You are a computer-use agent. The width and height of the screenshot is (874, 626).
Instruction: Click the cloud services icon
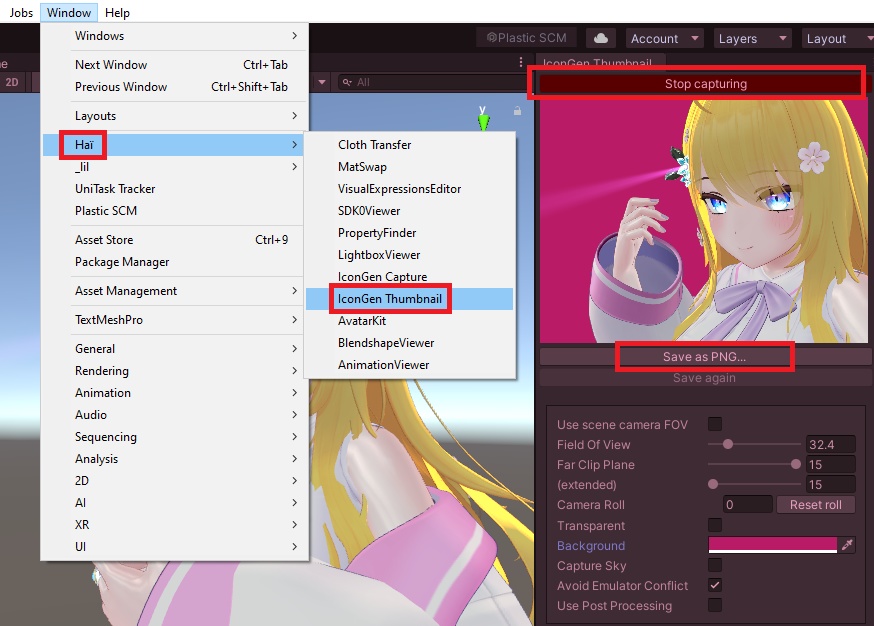tap(601, 38)
